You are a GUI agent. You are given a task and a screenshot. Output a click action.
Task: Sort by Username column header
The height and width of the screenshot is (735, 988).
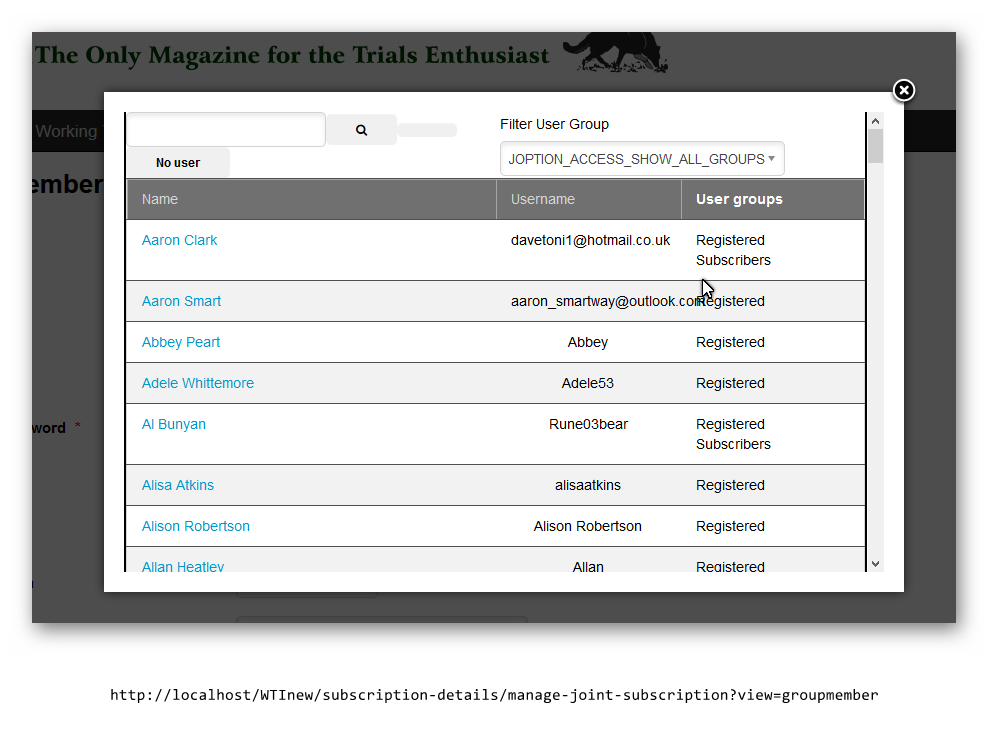(543, 199)
